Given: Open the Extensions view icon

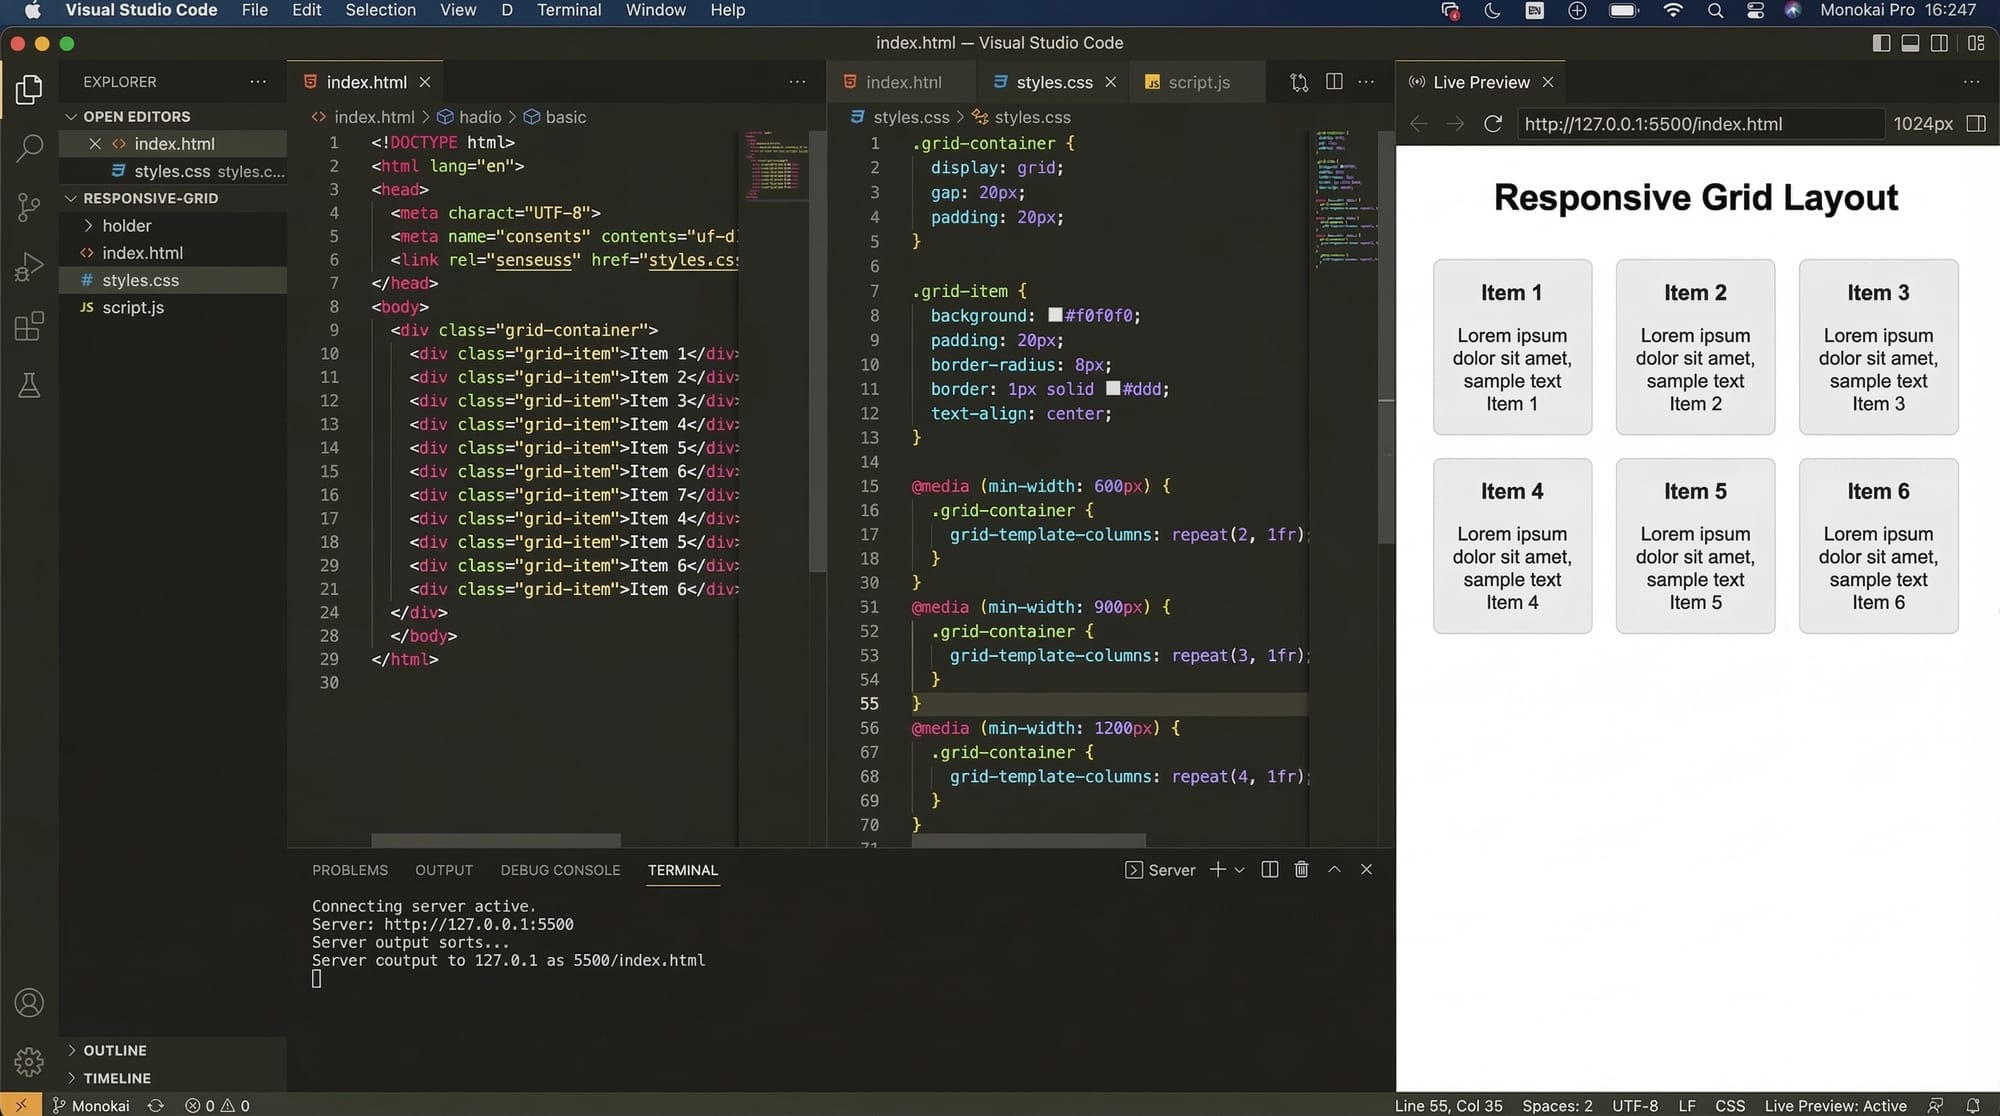Looking at the screenshot, I should 29,326.
